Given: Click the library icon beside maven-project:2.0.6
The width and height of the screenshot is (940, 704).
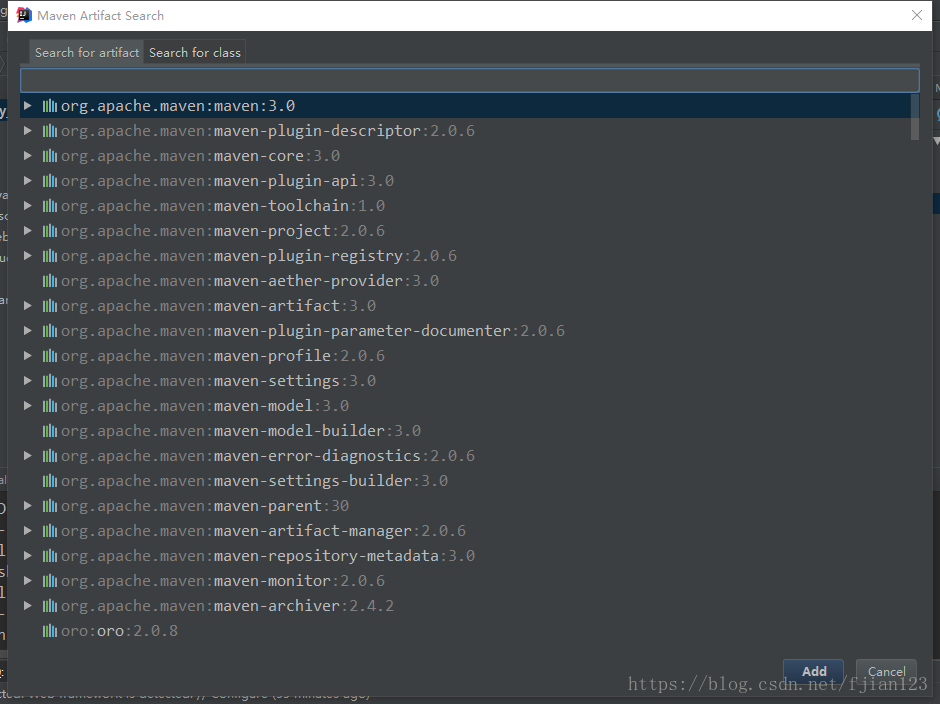Looking at the screenshot, I should 50,231.
